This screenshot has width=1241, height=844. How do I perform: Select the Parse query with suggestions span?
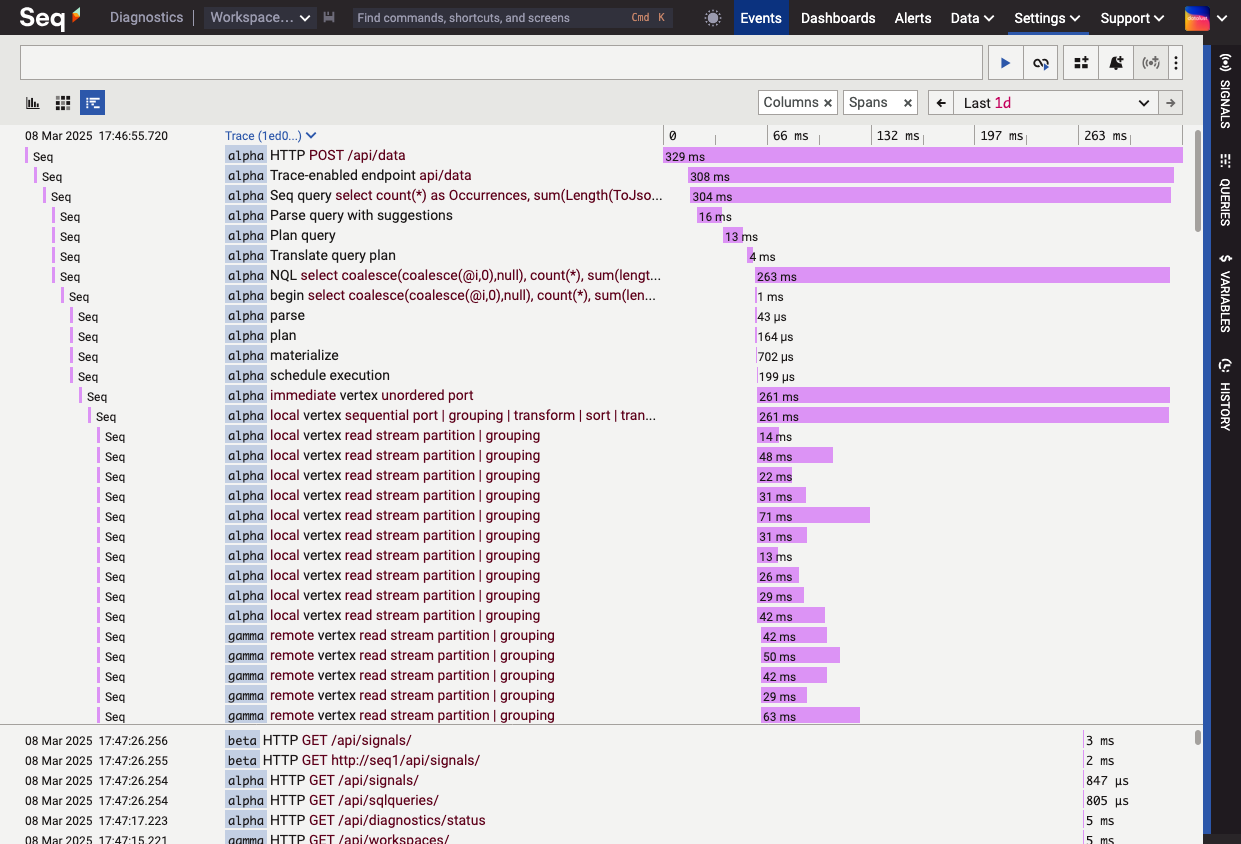point(361,216)
